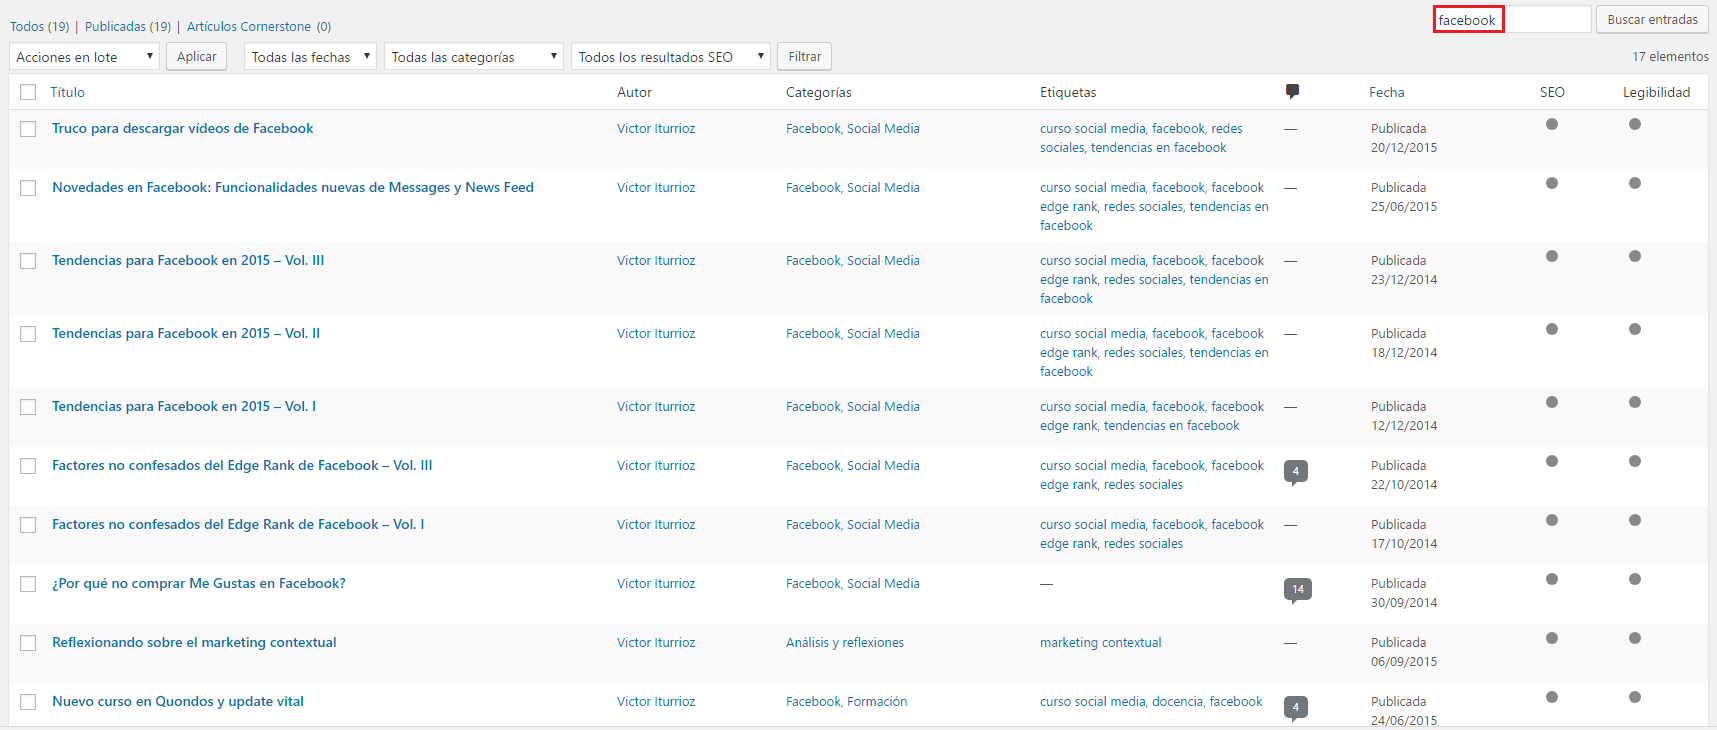1717x730 pixels.
Task: Expand the Todas las fechas dropdown
Action: tap(310, 57)
